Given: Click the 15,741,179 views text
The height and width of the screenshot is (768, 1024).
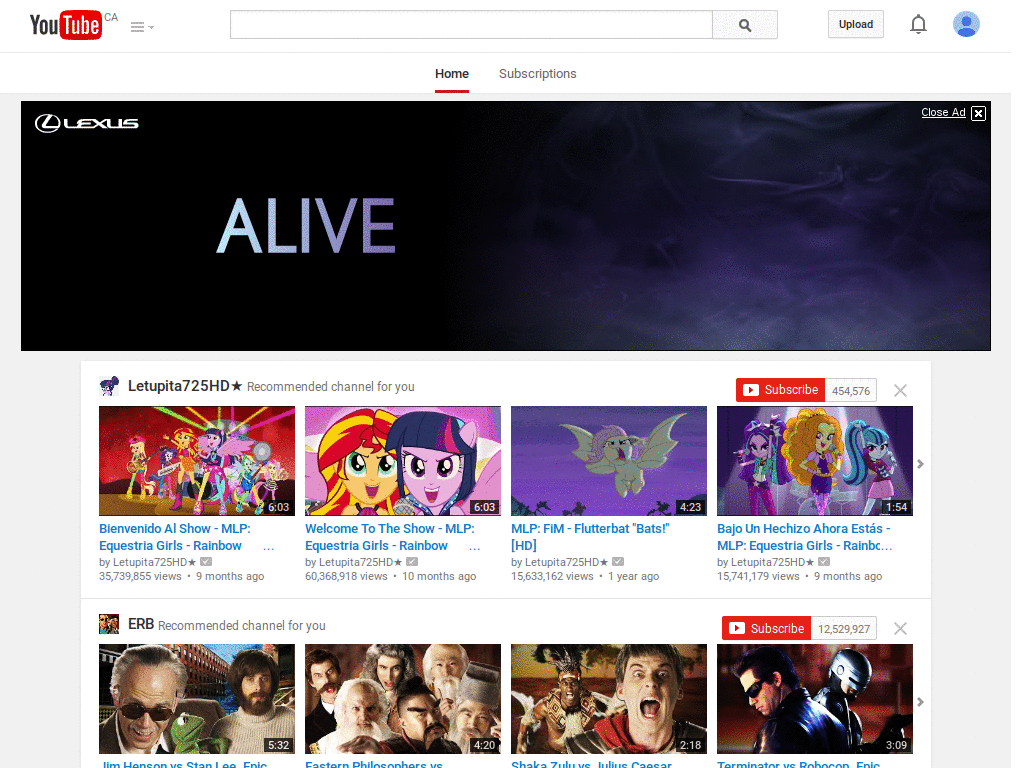Looking at the screenshot, I should point(758,576).
